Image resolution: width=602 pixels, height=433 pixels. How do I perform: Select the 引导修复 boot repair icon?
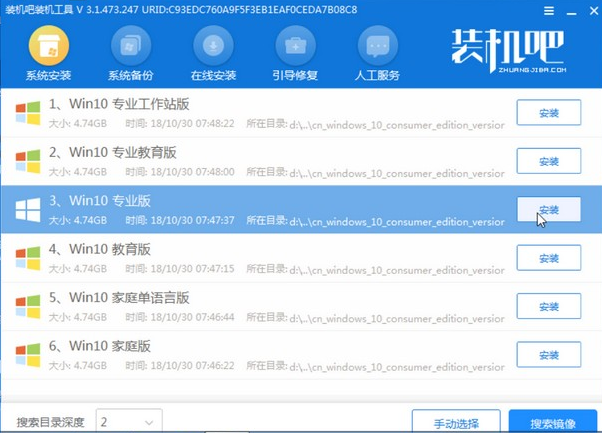coord(295,47)
